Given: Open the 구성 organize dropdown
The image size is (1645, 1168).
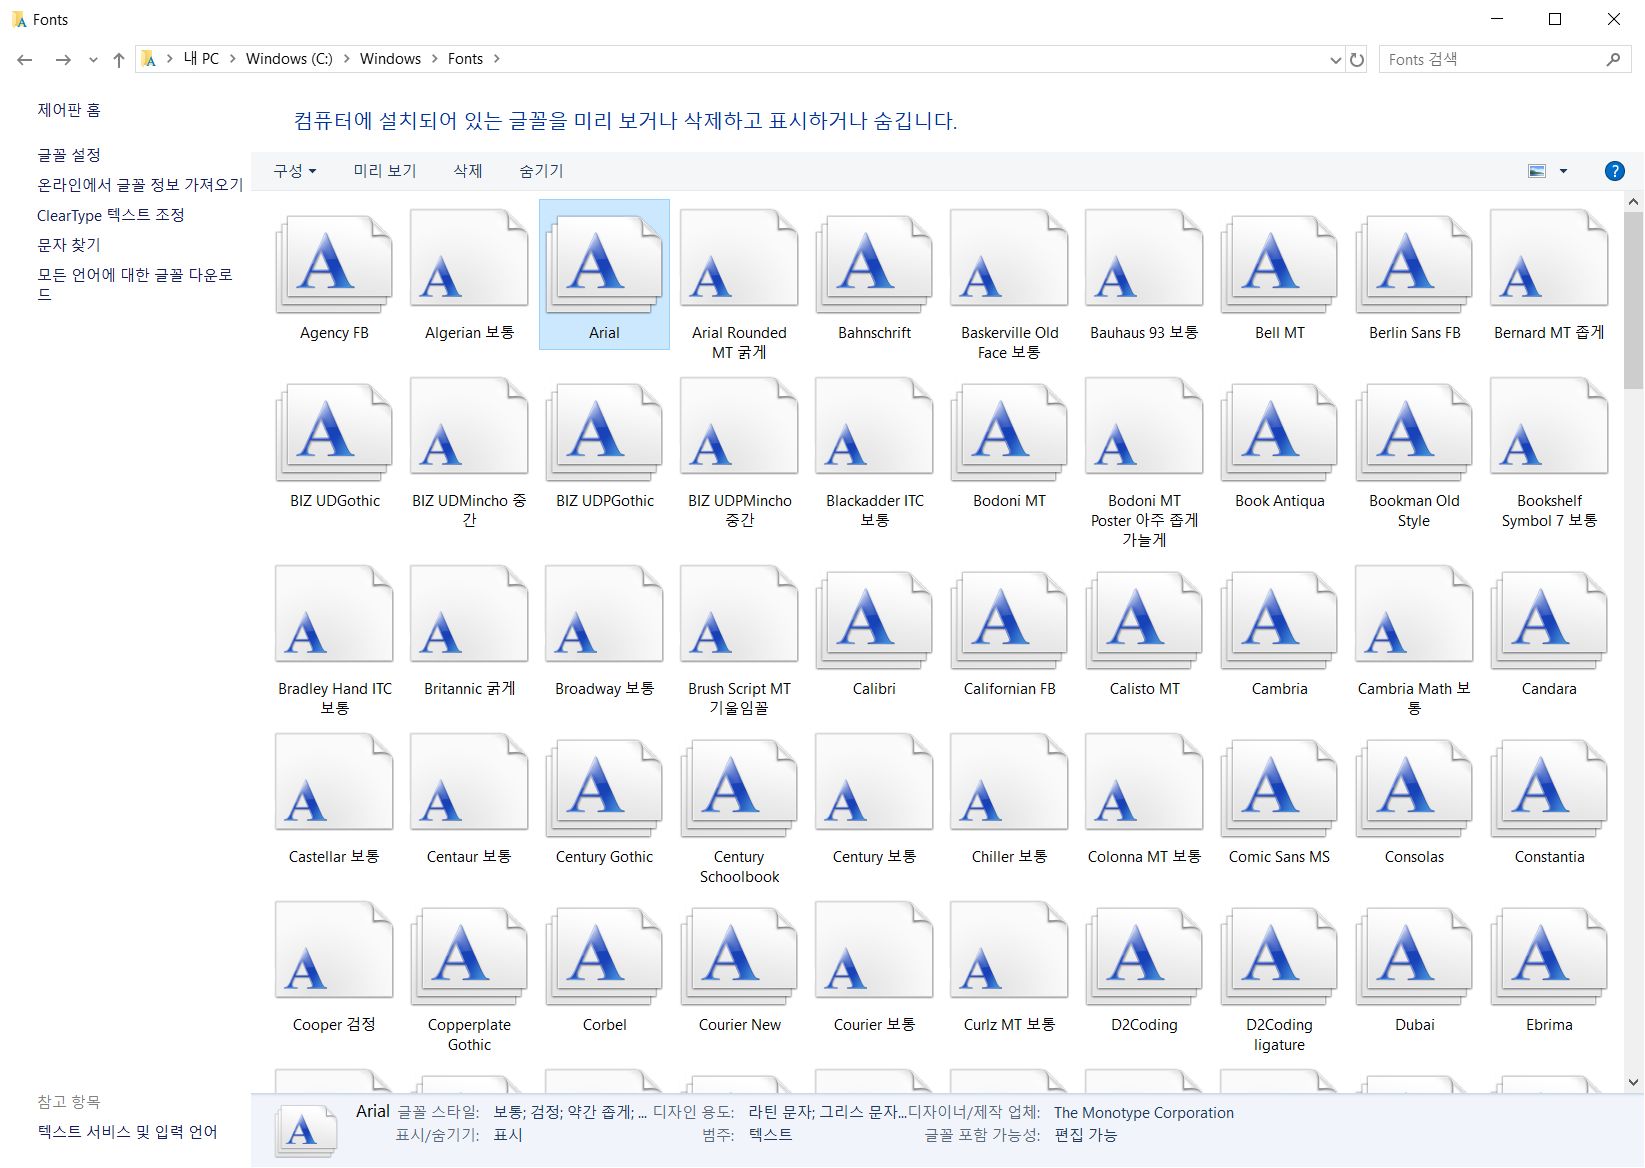Looking at the screenshot, I should click(x=295, y=171).
